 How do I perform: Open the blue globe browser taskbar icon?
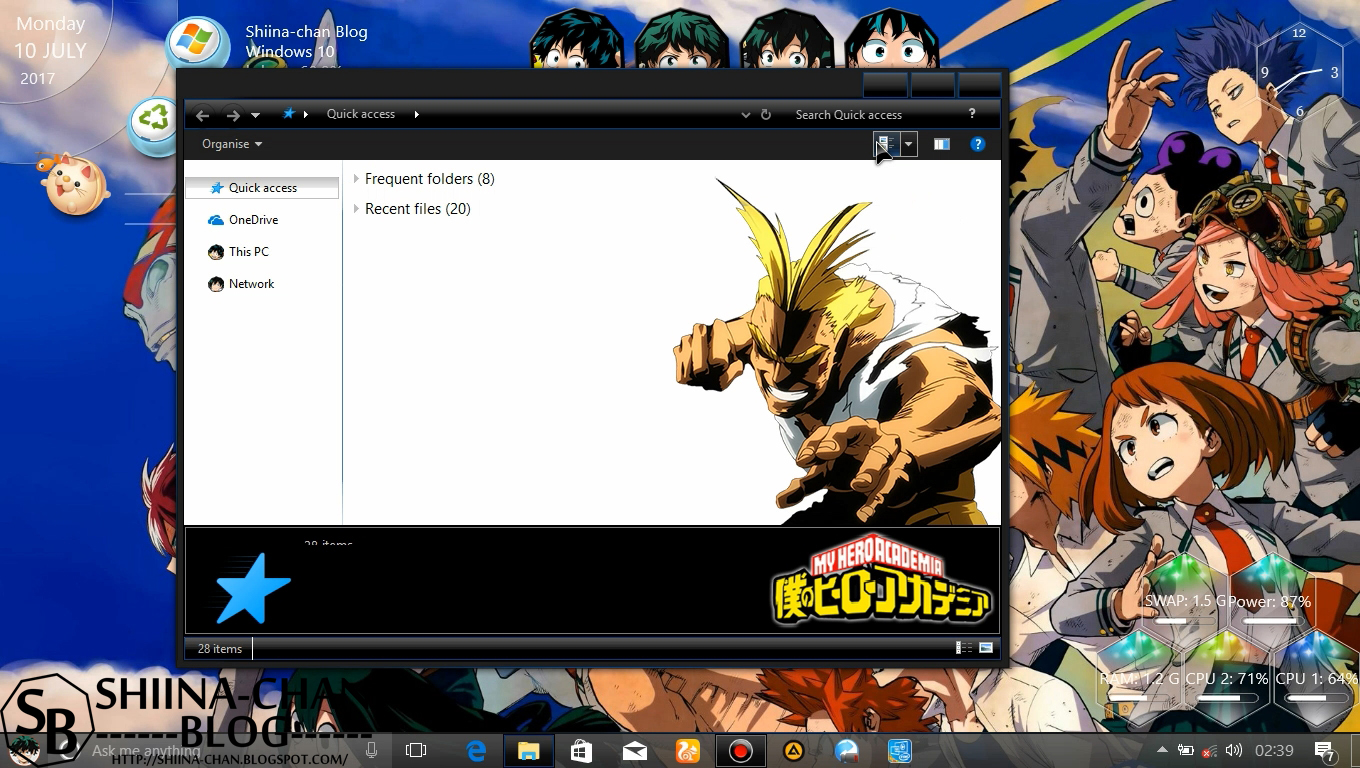click(846, 750)
